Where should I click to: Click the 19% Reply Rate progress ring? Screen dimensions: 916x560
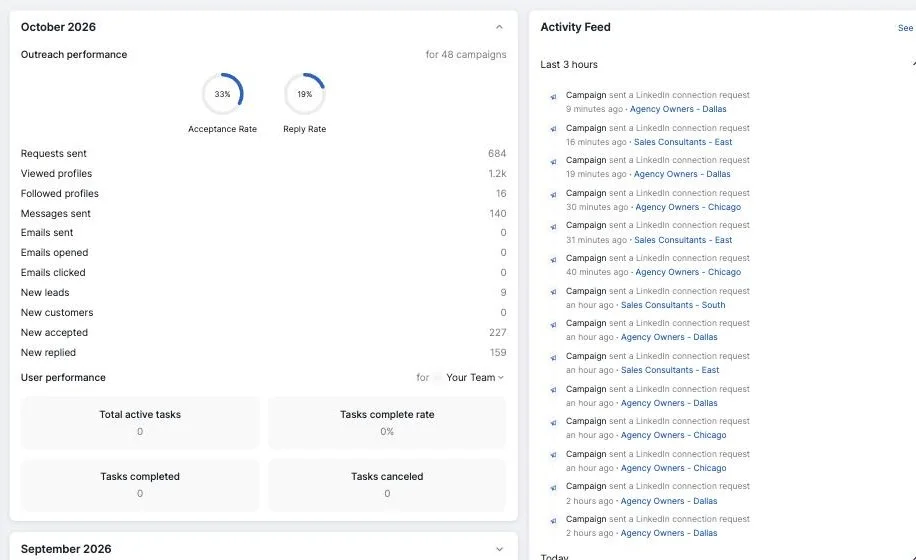(304, 94)
